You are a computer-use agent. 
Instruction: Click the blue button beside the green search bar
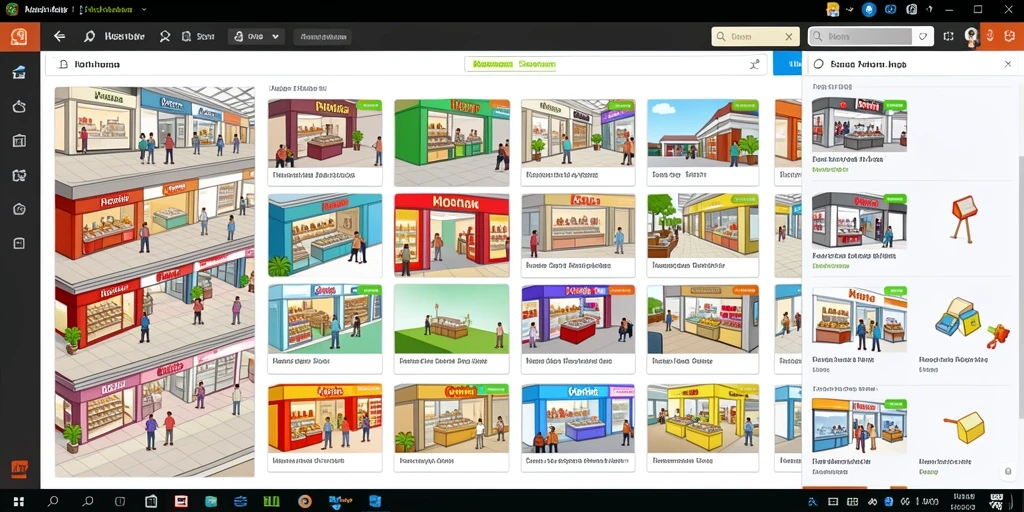[788, 64]
